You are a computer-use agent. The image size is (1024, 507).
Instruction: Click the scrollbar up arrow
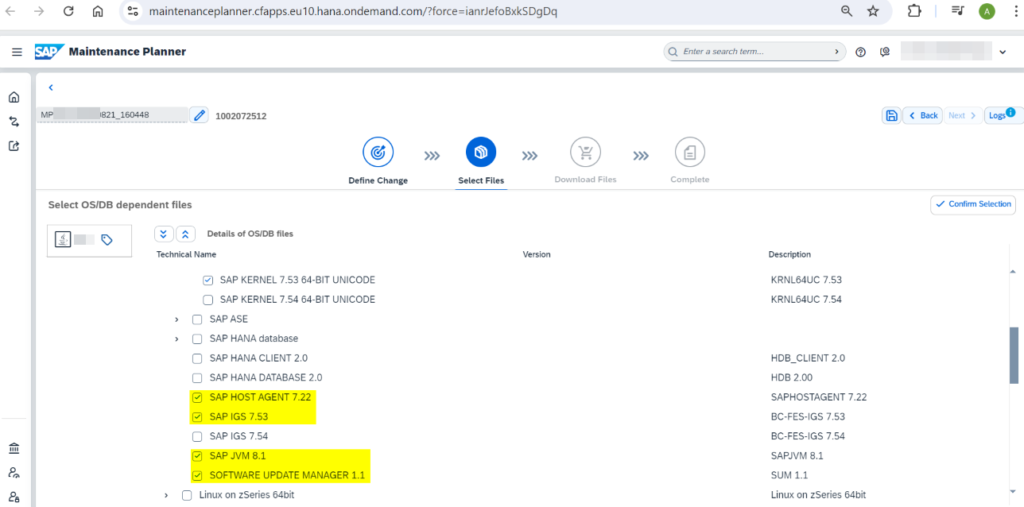pyautogui.click(x=1014, y=271)
